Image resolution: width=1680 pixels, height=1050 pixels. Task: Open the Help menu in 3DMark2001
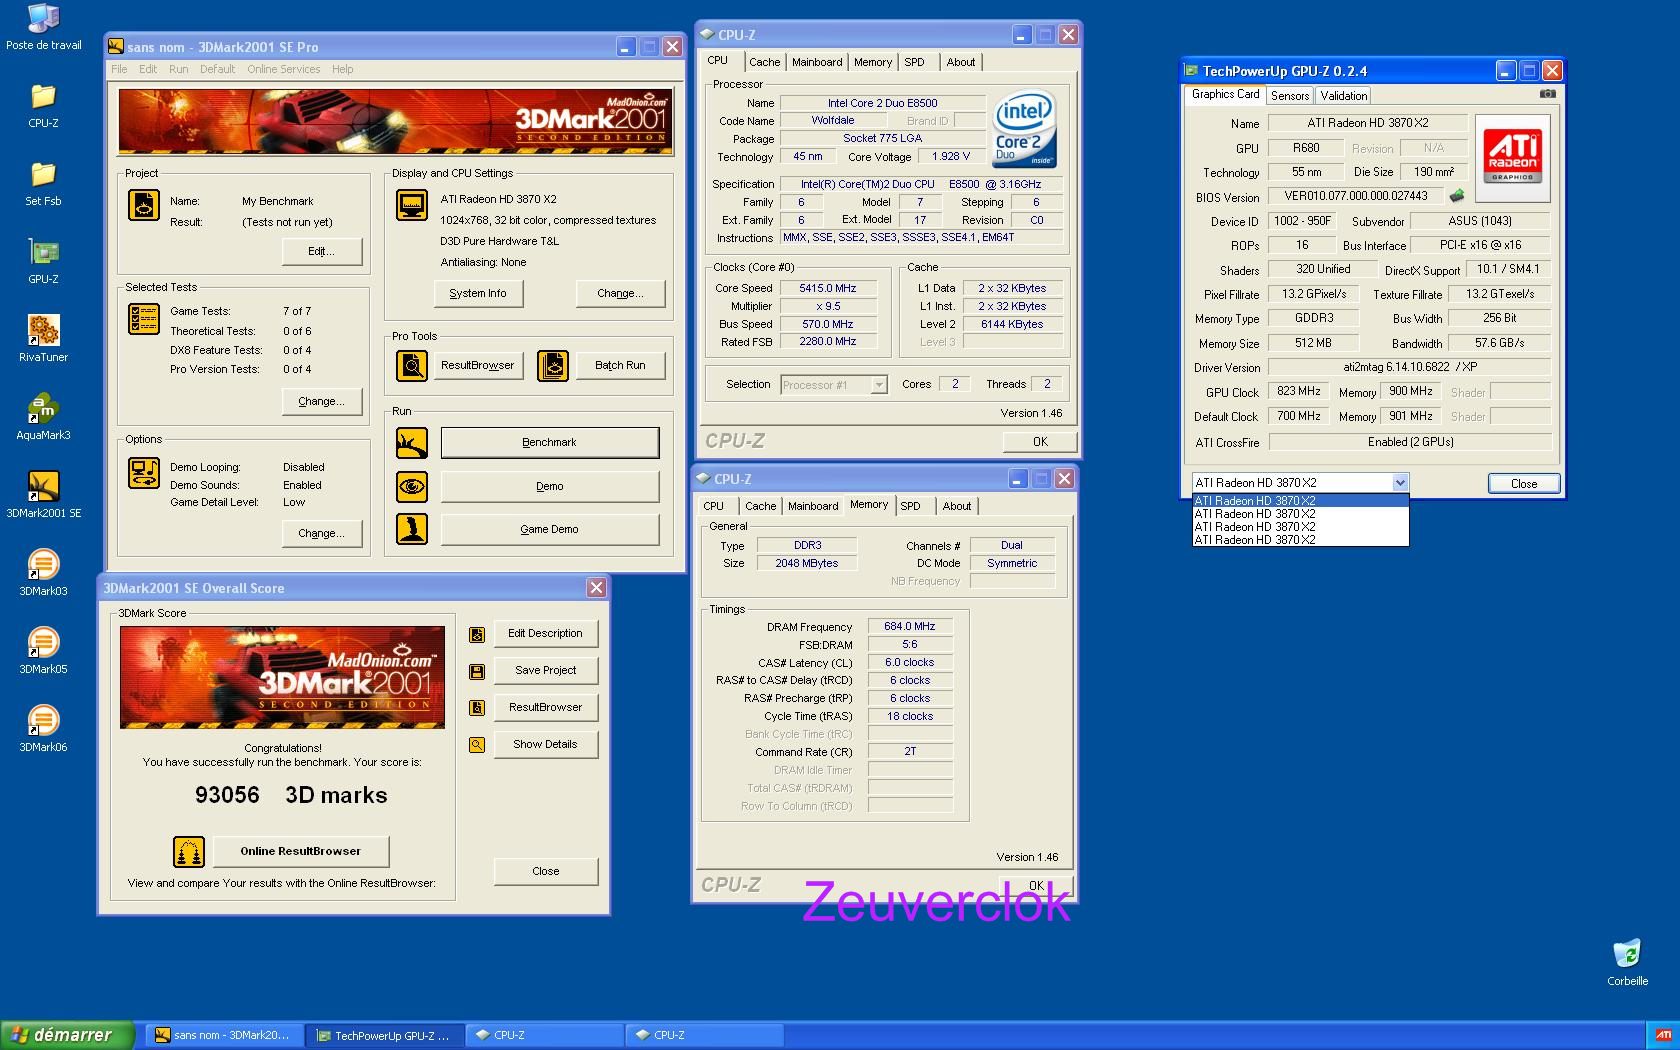tap(343, 69)
